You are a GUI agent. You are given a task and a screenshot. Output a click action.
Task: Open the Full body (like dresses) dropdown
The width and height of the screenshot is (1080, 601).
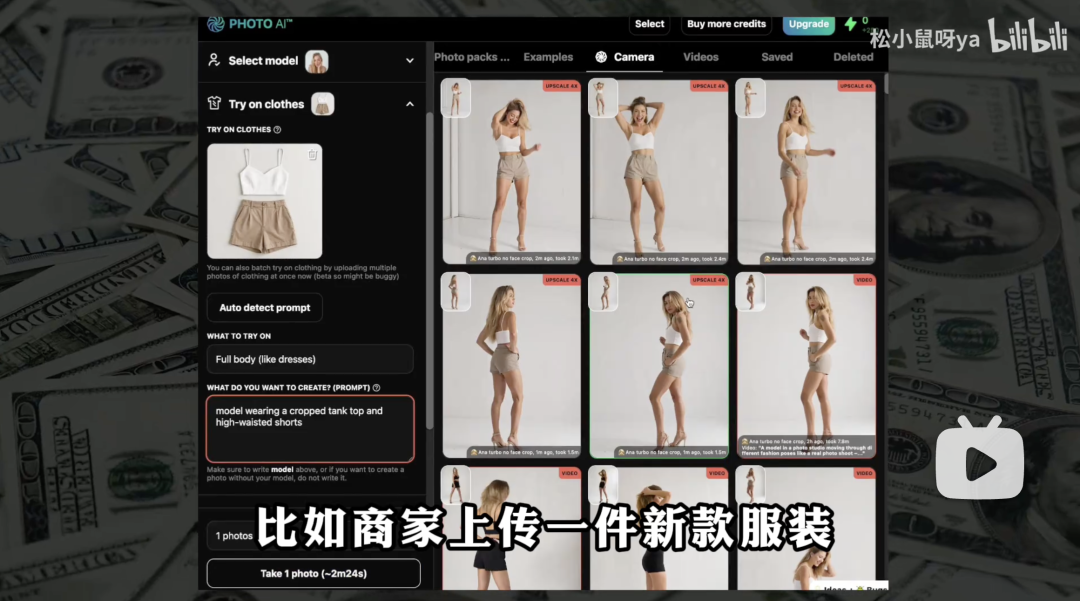tap(310, 359)
